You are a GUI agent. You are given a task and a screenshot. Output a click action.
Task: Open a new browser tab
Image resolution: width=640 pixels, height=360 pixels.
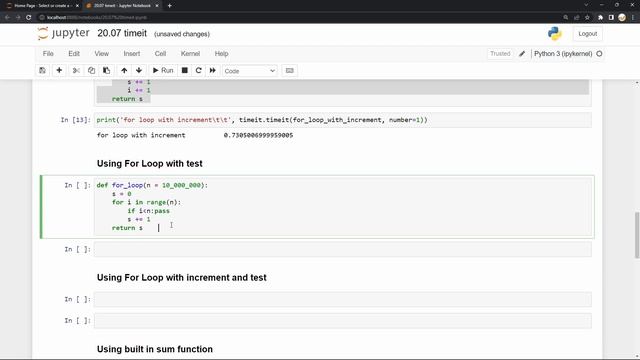click(169, 6)
